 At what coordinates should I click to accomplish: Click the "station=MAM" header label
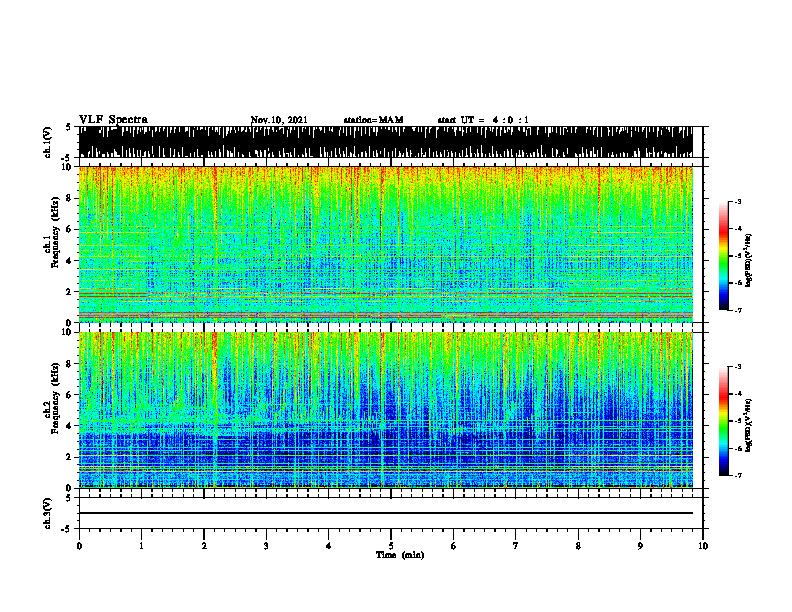373,120
